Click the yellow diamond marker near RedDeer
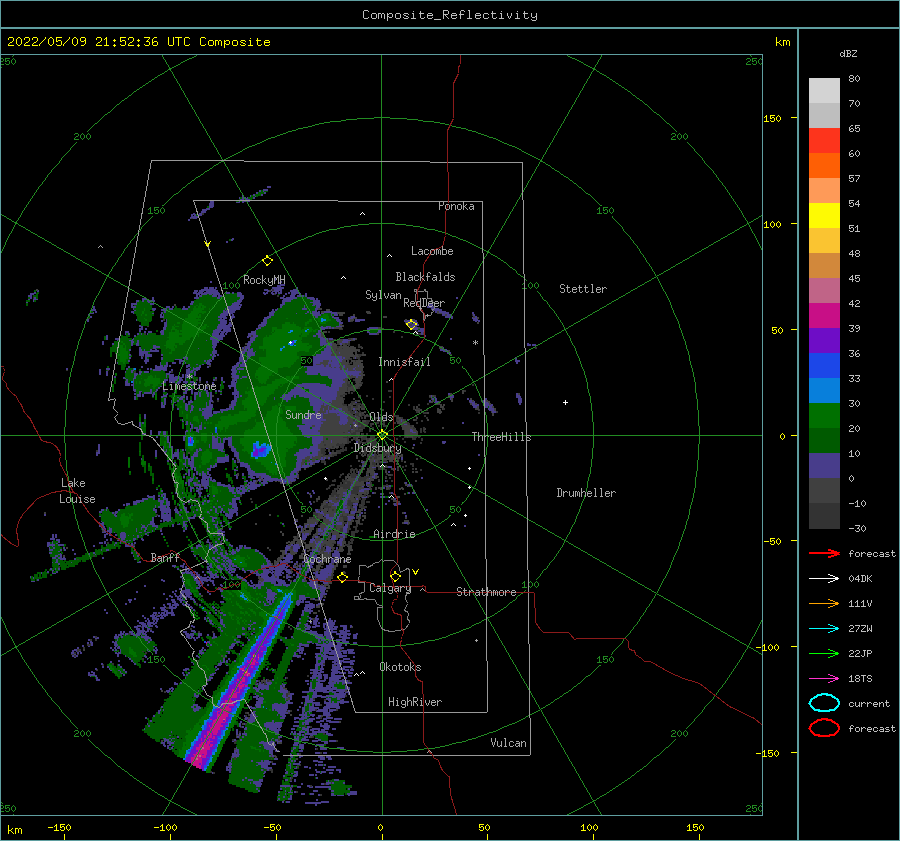The image size is (900, 841). click(x=412, y=325)
